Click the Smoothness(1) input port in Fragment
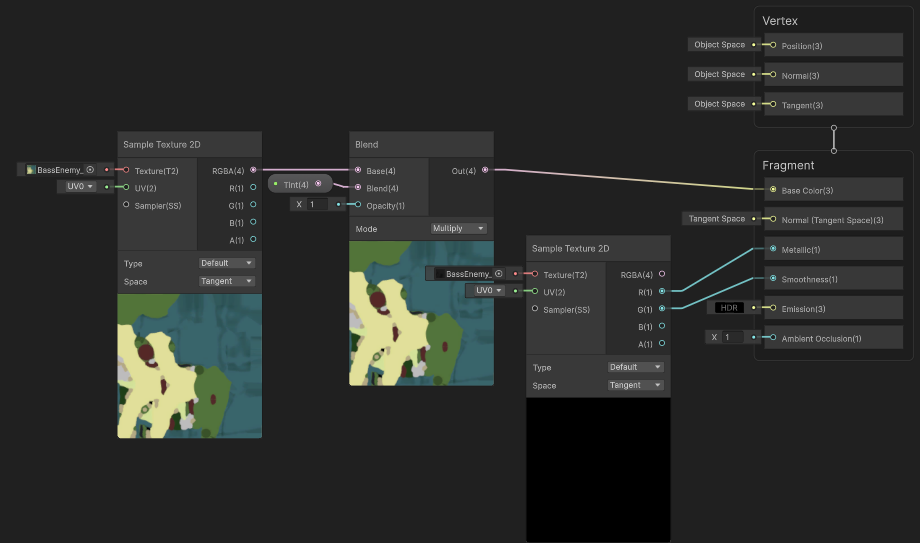 (x=772, y=279)
